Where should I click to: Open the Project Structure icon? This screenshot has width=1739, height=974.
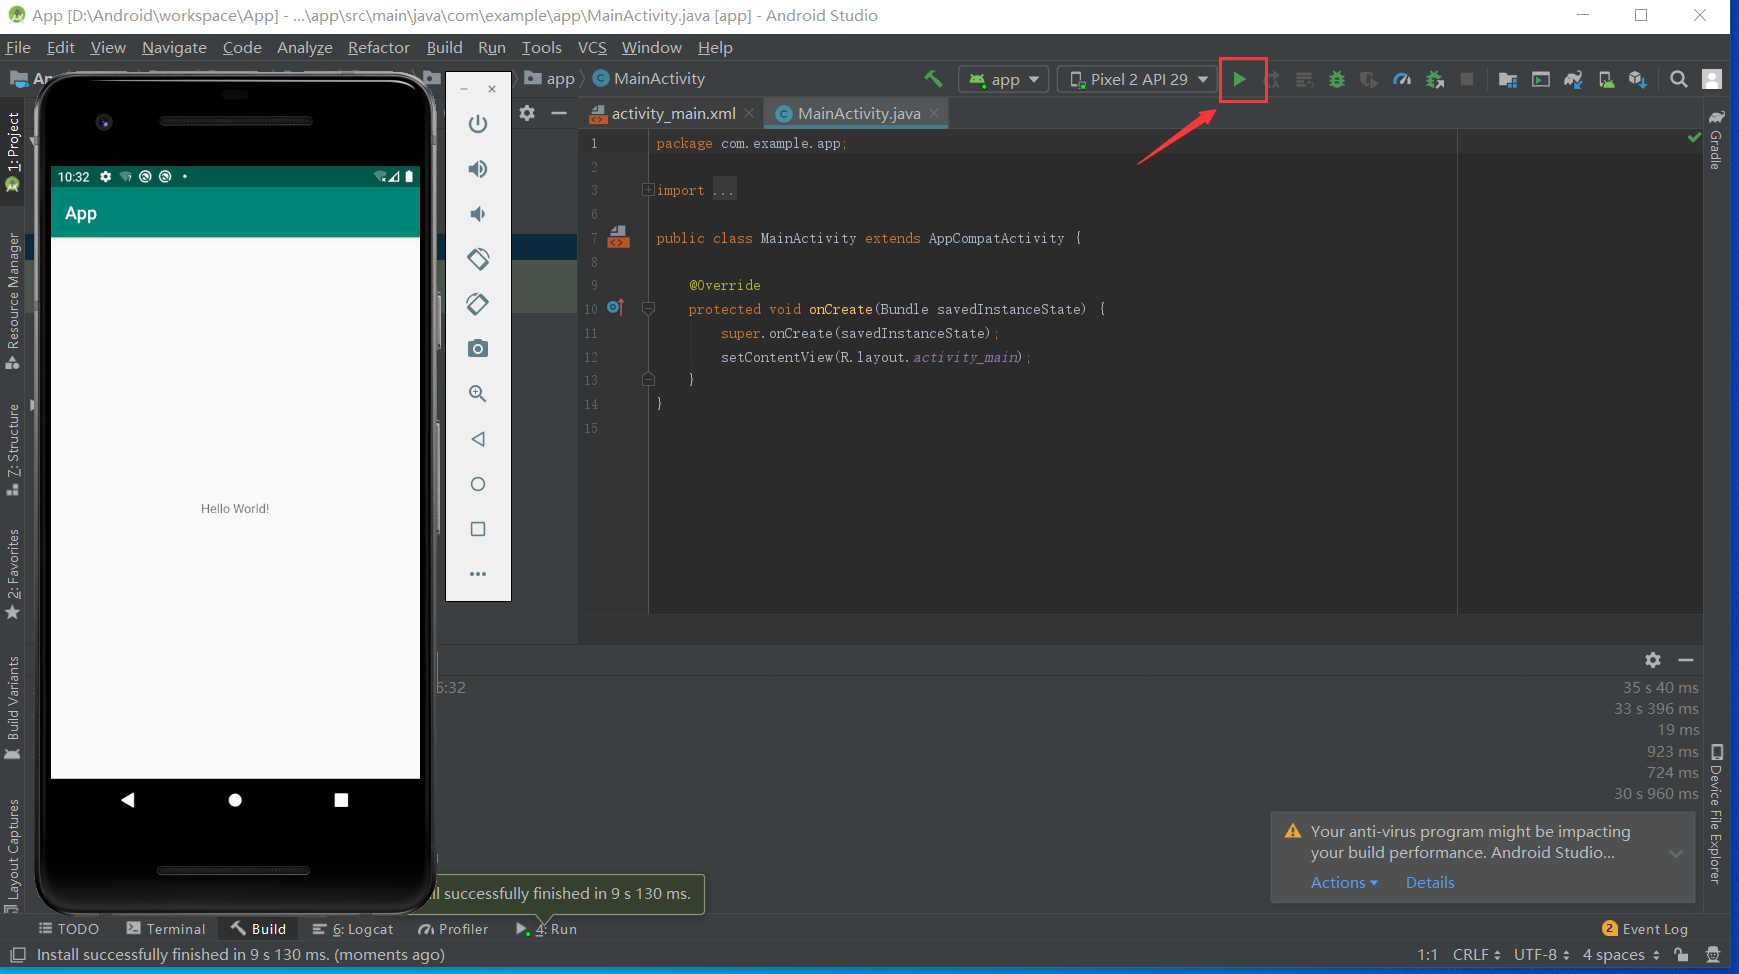pyautogui.click(x=1508, y=79)
